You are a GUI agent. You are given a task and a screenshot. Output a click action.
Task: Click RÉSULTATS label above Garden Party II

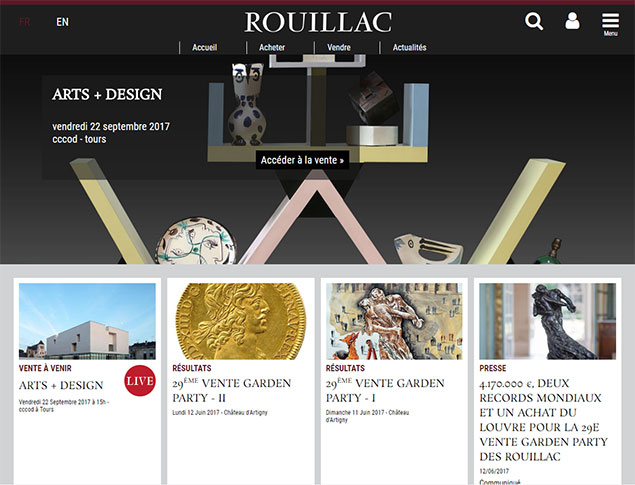coord(192,368)
